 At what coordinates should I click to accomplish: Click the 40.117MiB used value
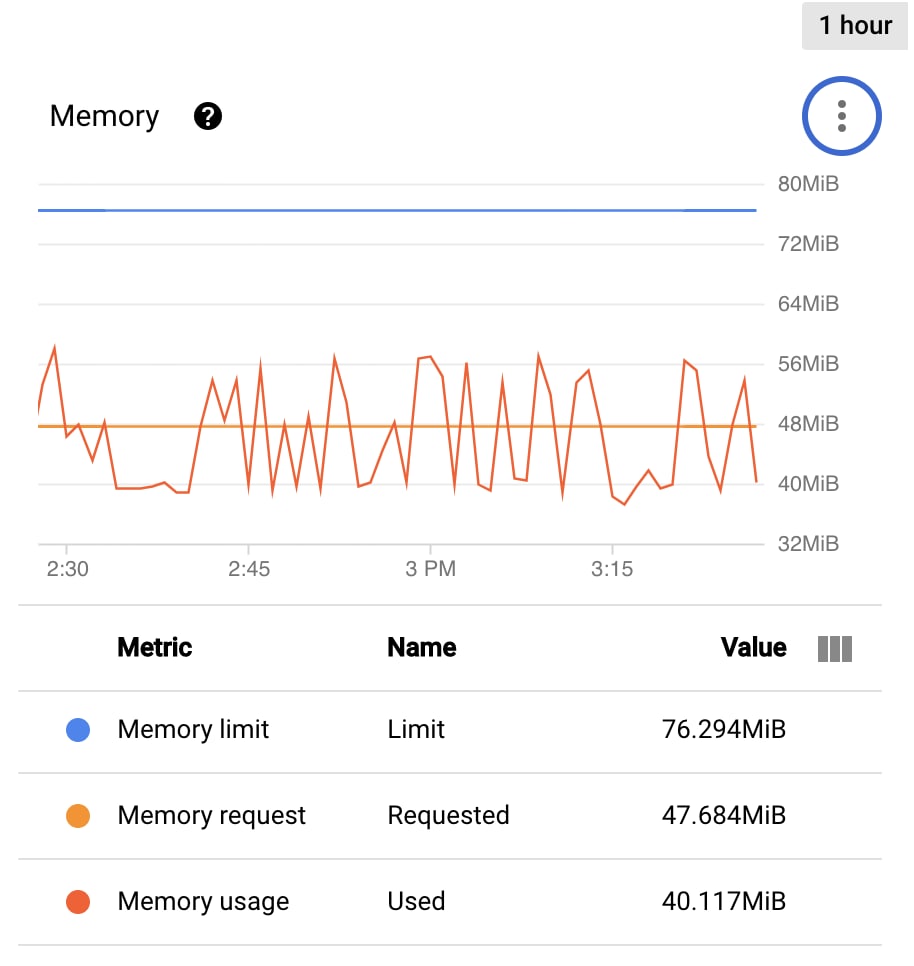click(x=724, y=901)
